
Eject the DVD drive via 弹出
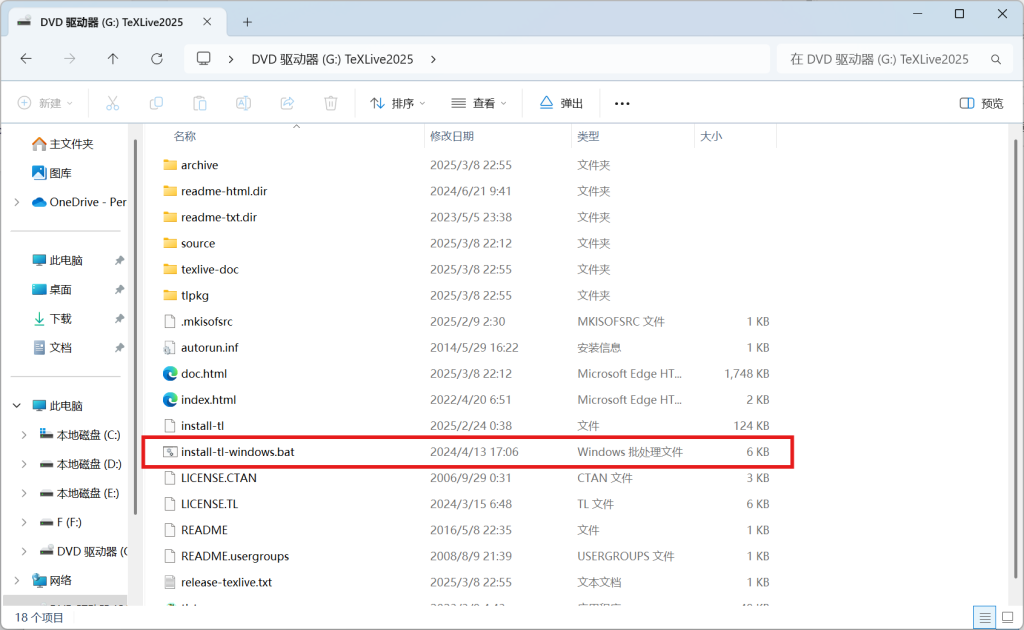pos(561,103)
